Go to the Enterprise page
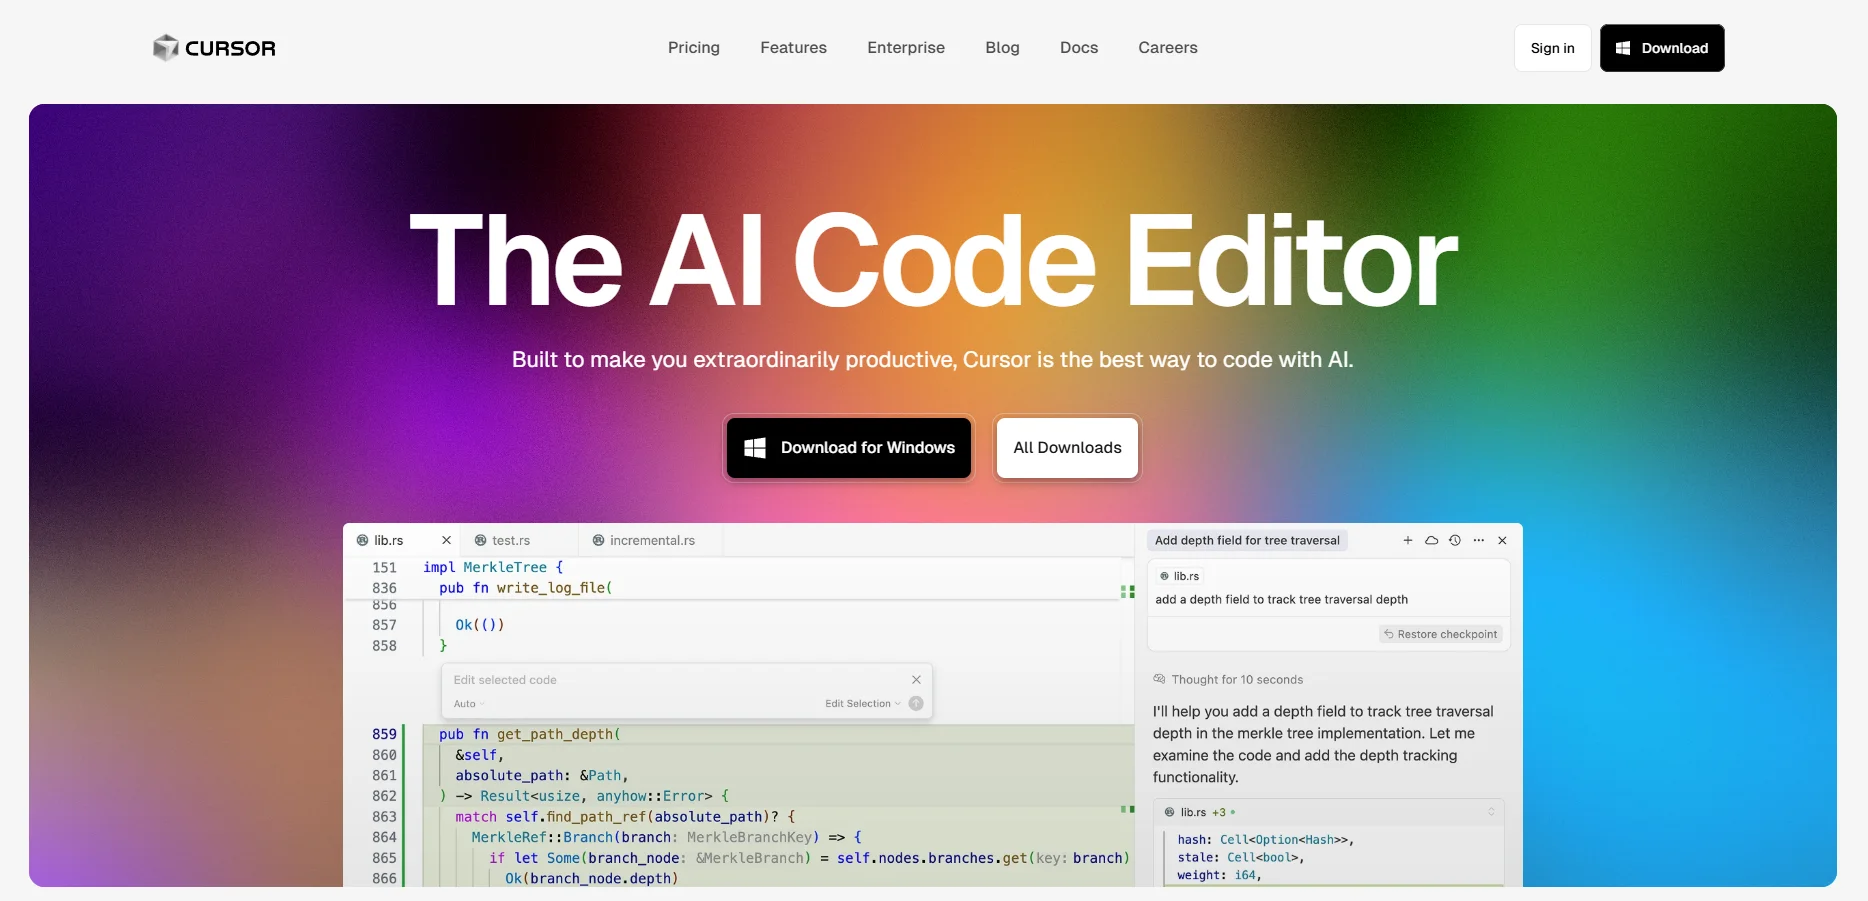The image size is (1868, 901). click(906, 48)
